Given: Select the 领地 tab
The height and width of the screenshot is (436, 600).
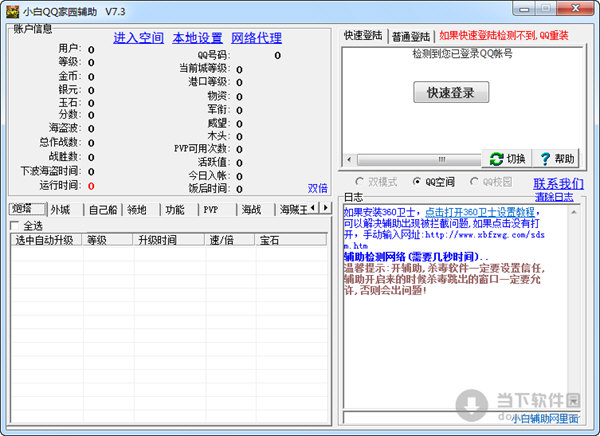Looking at the screenshot, I should coord(140,210).
